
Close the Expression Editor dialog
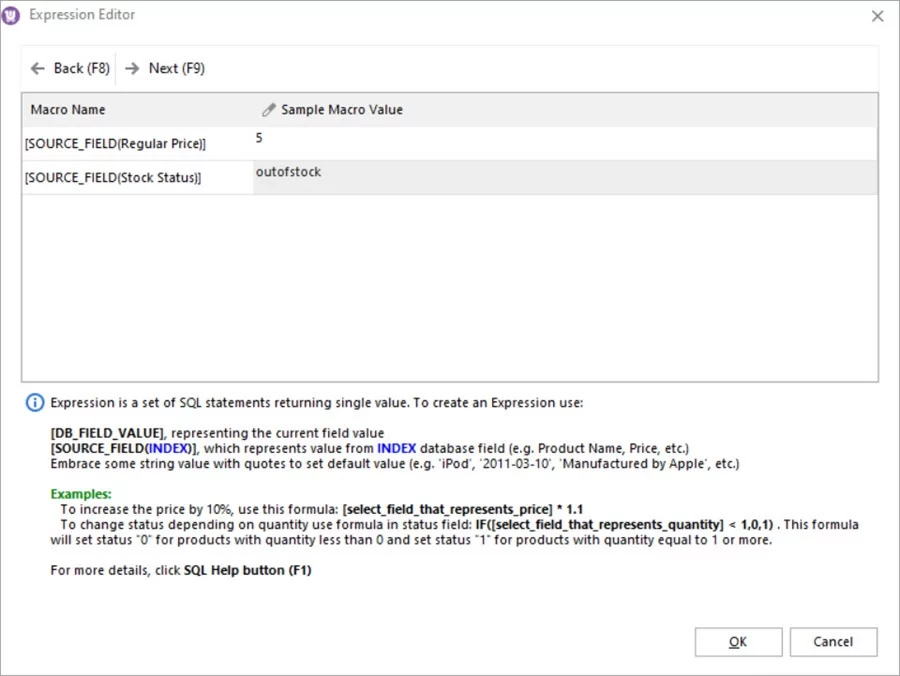pyautogui.click(x=877, y=15)
